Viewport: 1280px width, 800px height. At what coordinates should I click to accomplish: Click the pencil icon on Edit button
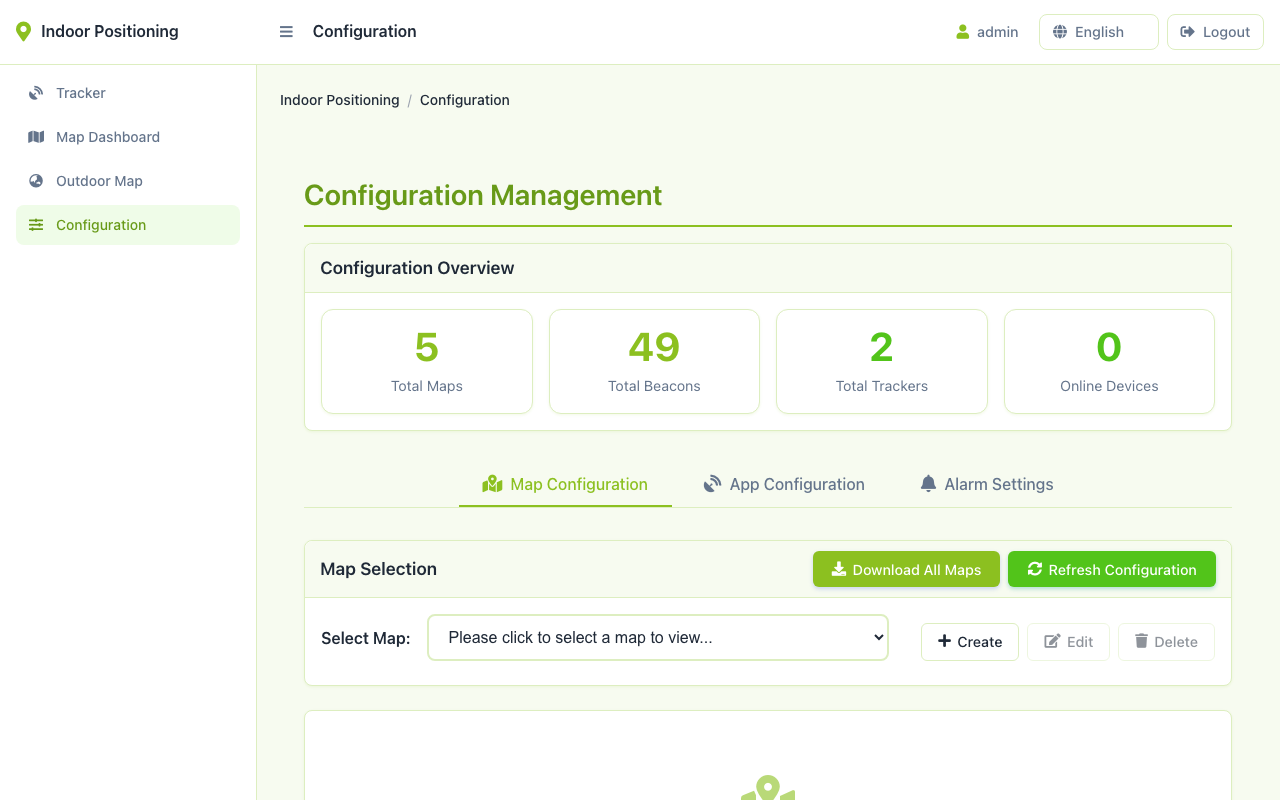click(x=1052, y=642)
